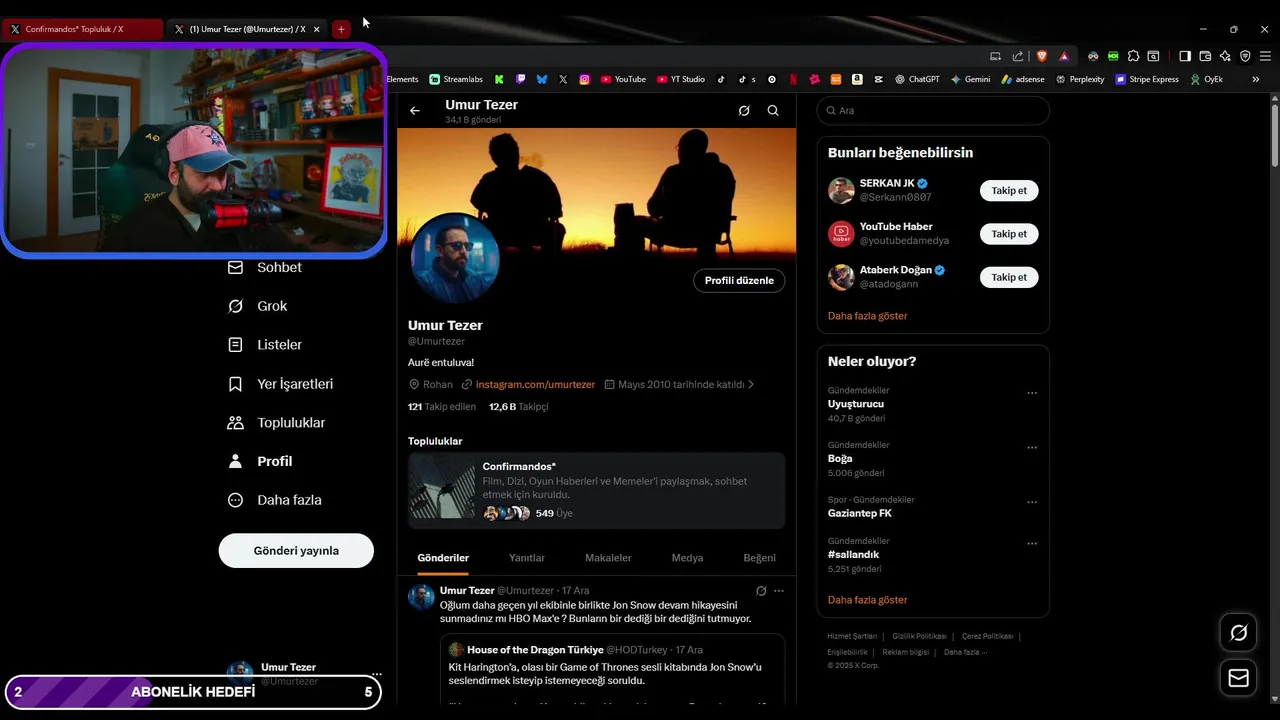Open Gemini bookmark

point(970,79)
